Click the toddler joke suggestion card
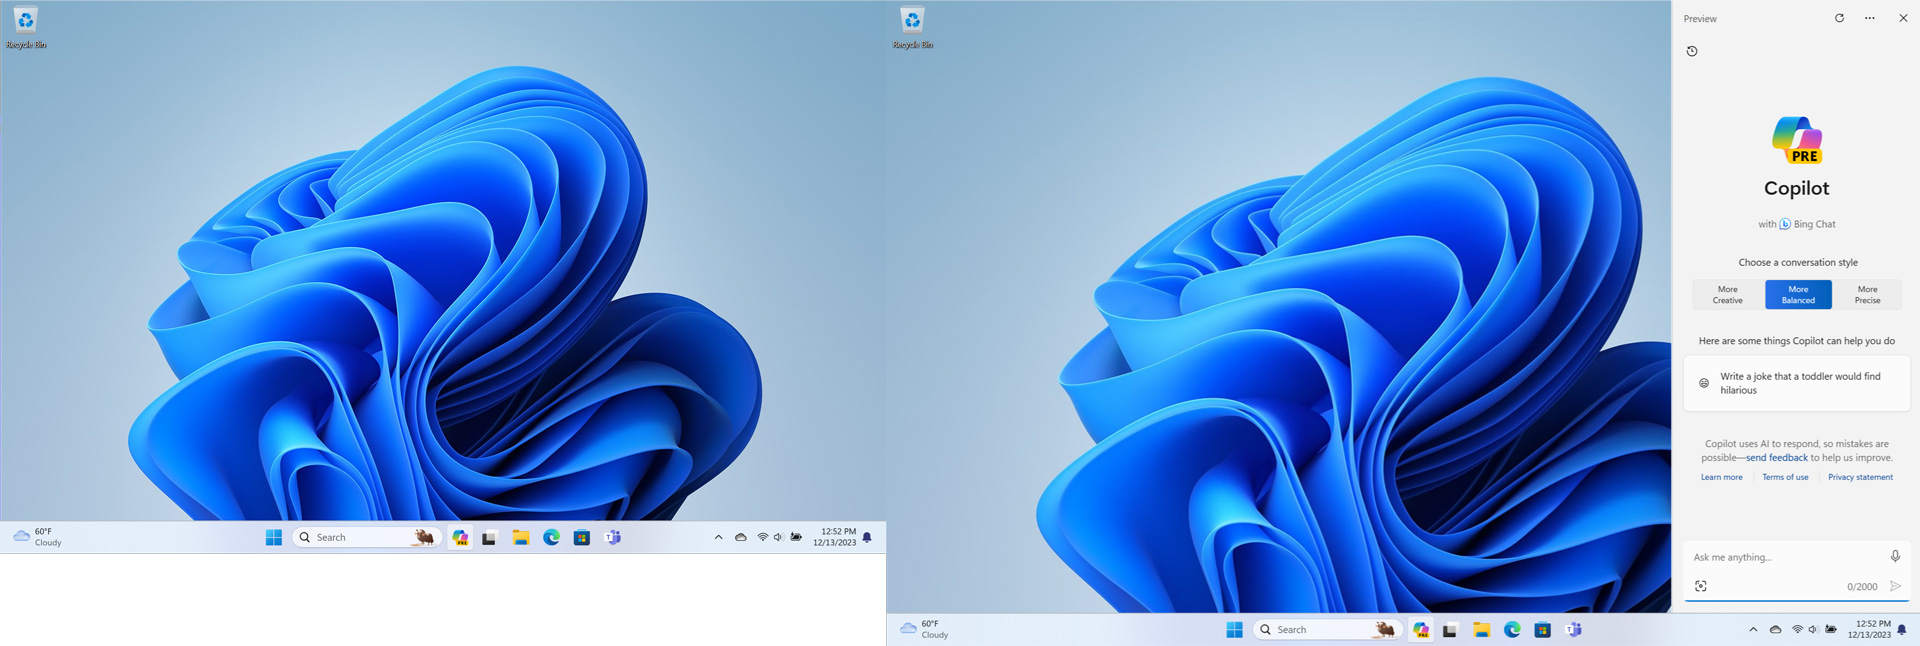Image resolution: width=1920 pixels, height=646 pixels. pos(1797,383)
